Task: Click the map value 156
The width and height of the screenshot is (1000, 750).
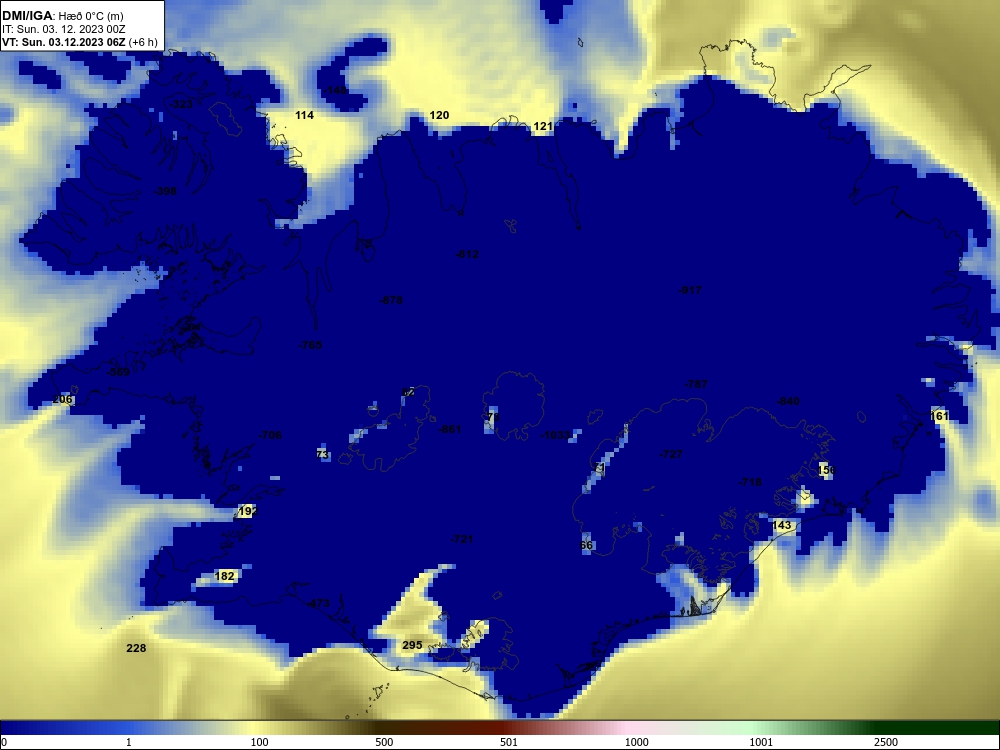Action: tap(825, 471)
